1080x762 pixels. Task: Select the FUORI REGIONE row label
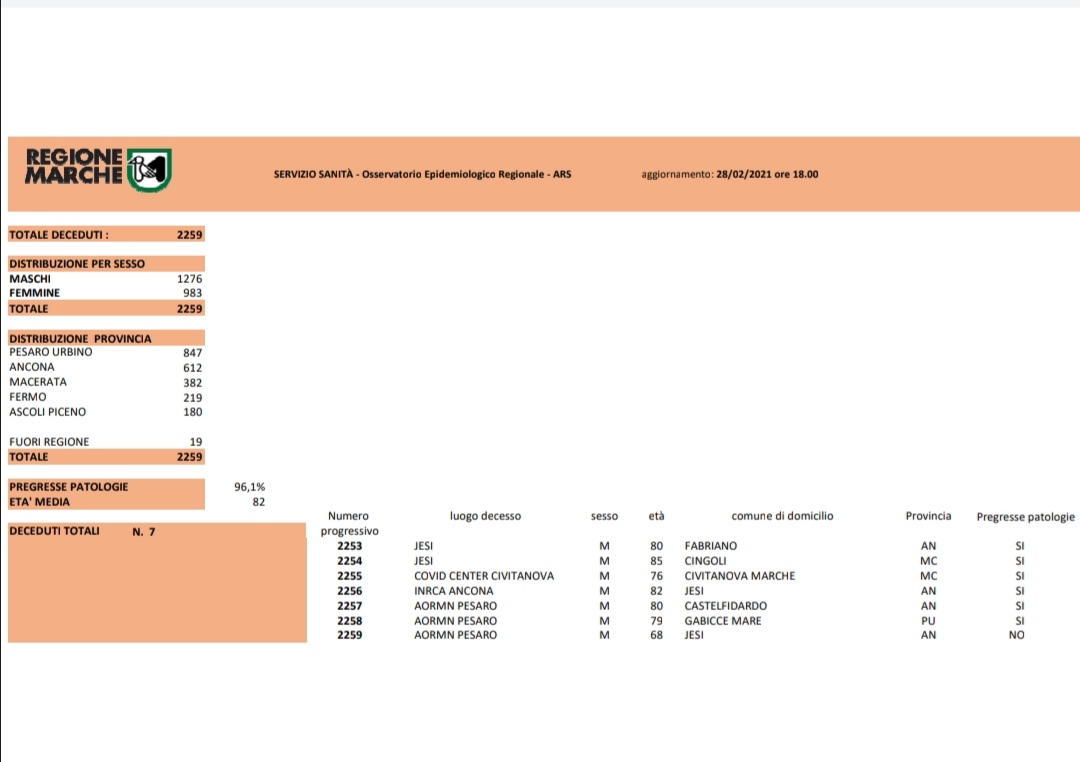49,442
